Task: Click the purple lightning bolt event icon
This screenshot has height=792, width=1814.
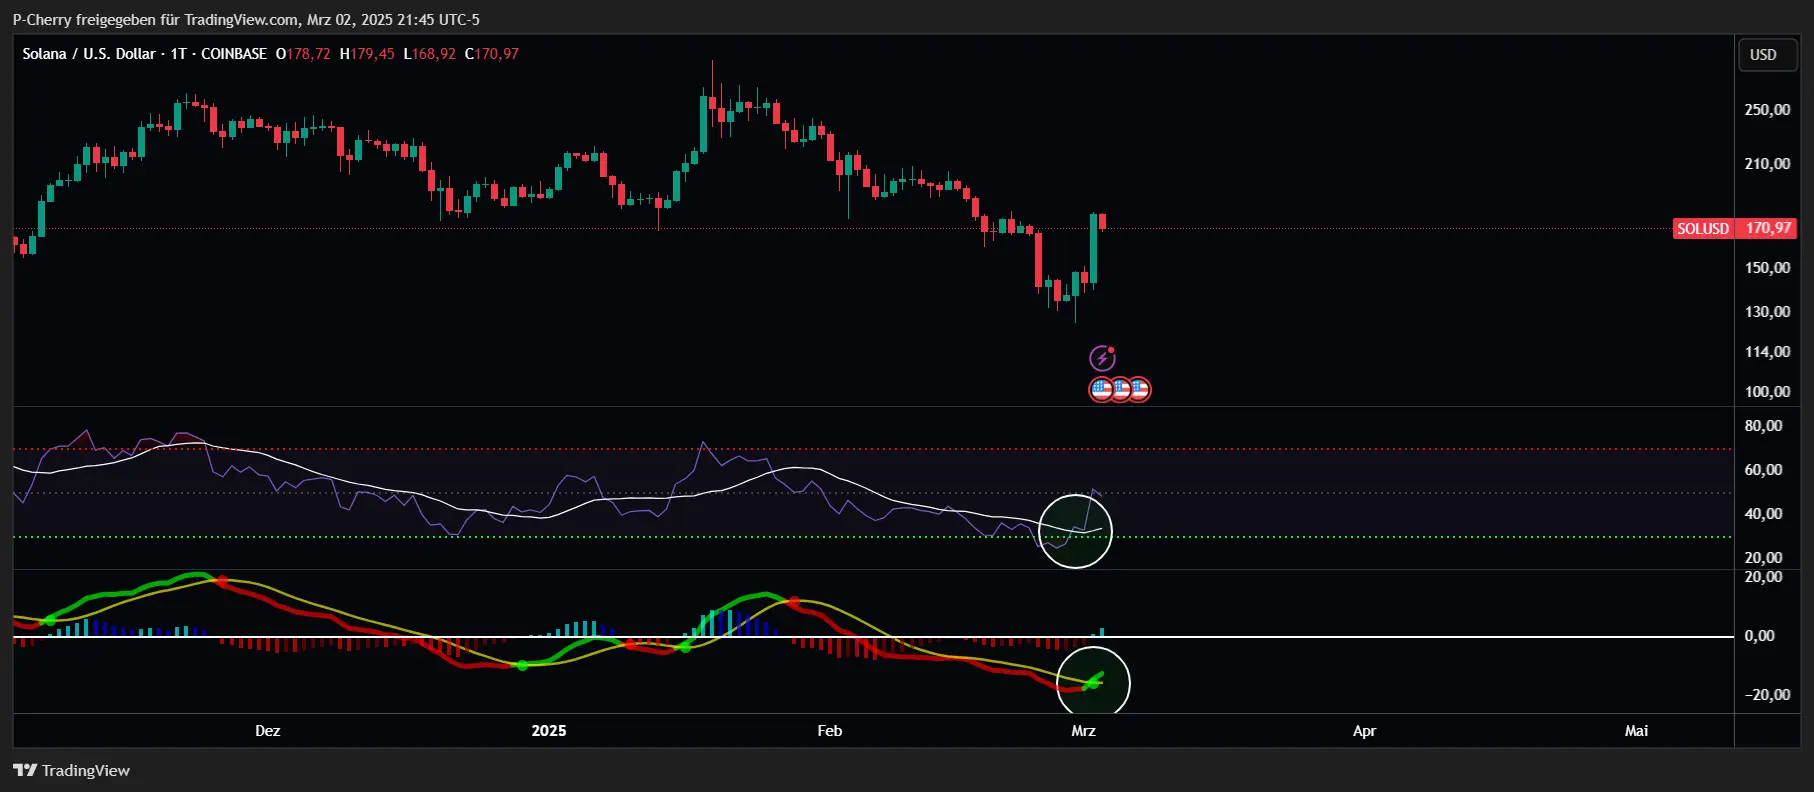Action: (1102, 358)
